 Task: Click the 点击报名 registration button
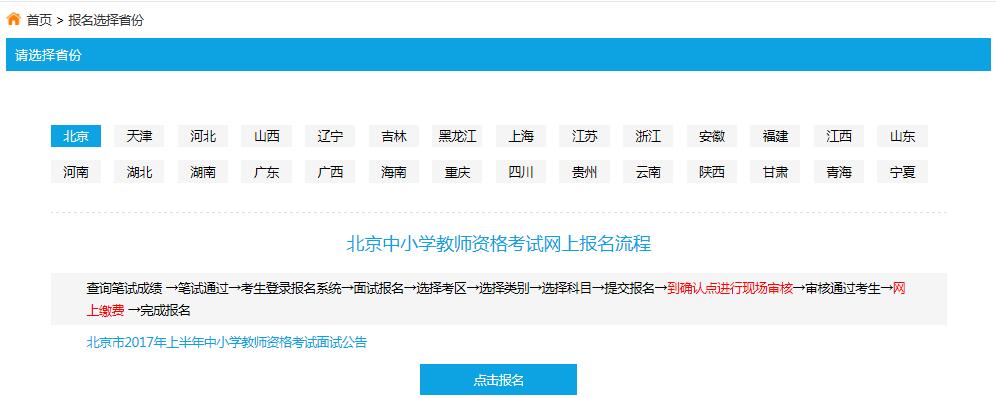(x=498, y=380)
